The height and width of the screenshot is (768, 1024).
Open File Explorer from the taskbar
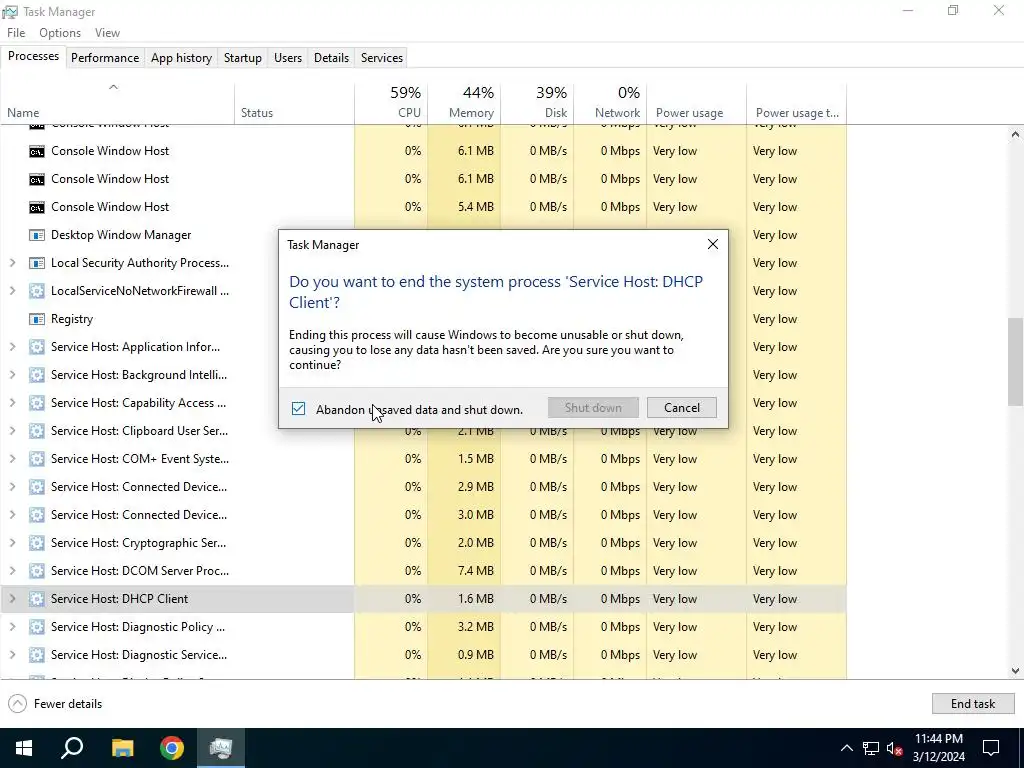coord(122,748)
